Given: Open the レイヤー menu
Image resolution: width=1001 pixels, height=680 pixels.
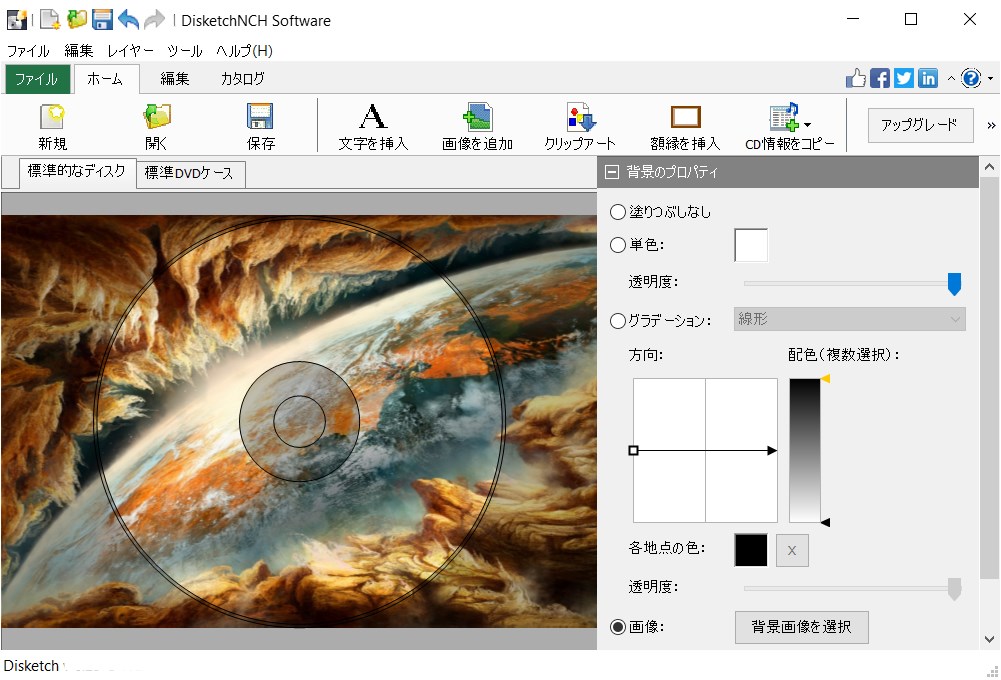Looking at the screenshot, I should [x=130, y=50].
